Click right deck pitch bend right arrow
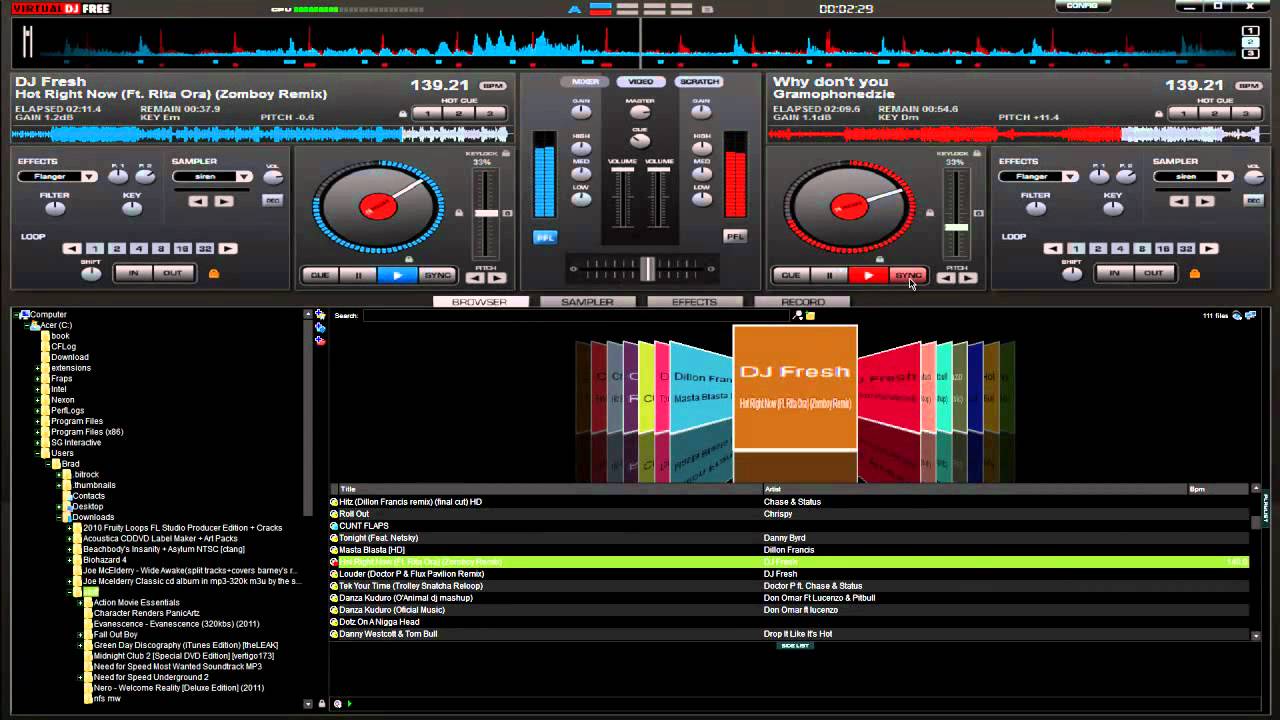 (x=968, y=278)
